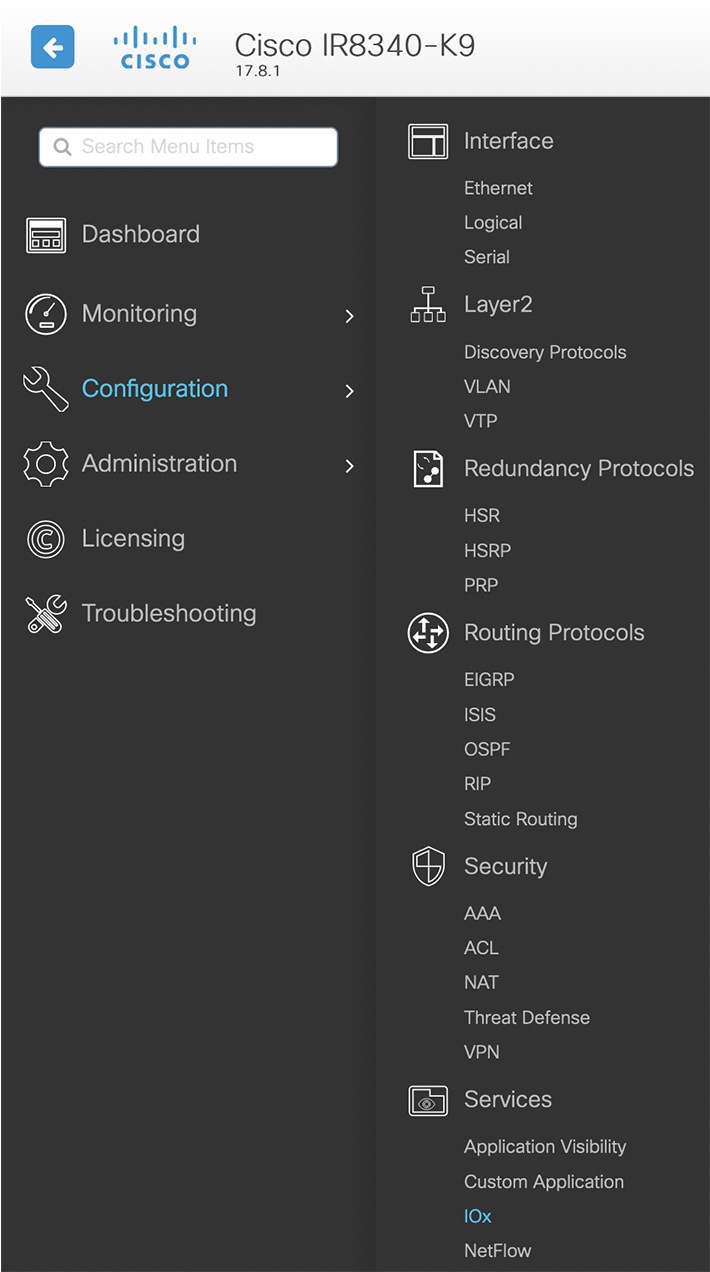Click the Security shield icon

[428, 866]
